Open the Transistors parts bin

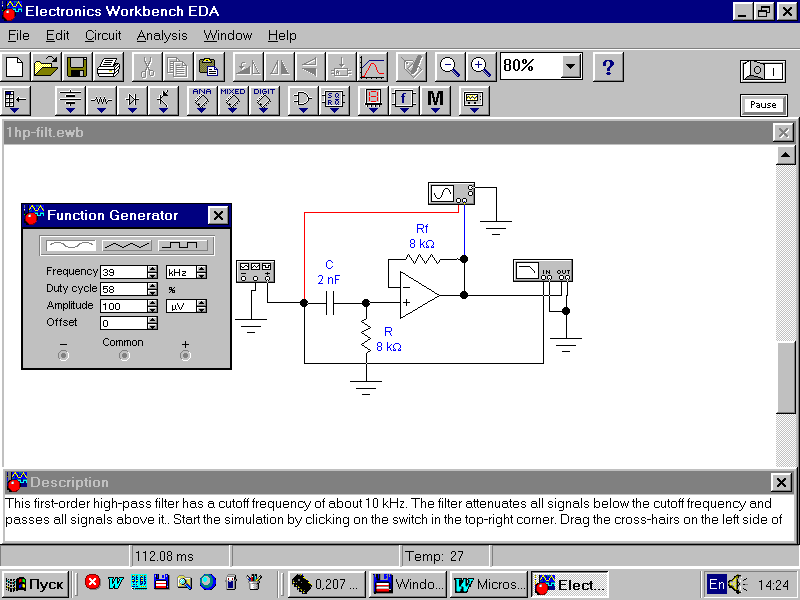tap(163, 101)
